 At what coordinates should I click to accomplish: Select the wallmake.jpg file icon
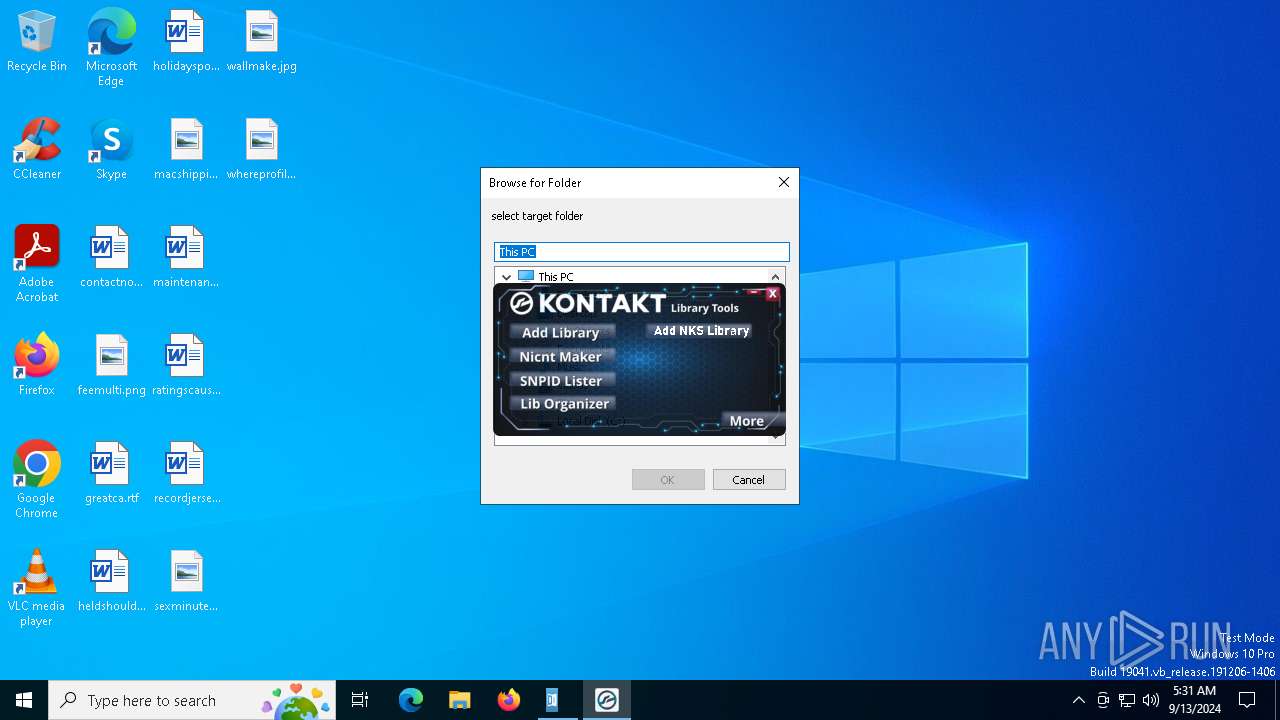pos(261,41)
